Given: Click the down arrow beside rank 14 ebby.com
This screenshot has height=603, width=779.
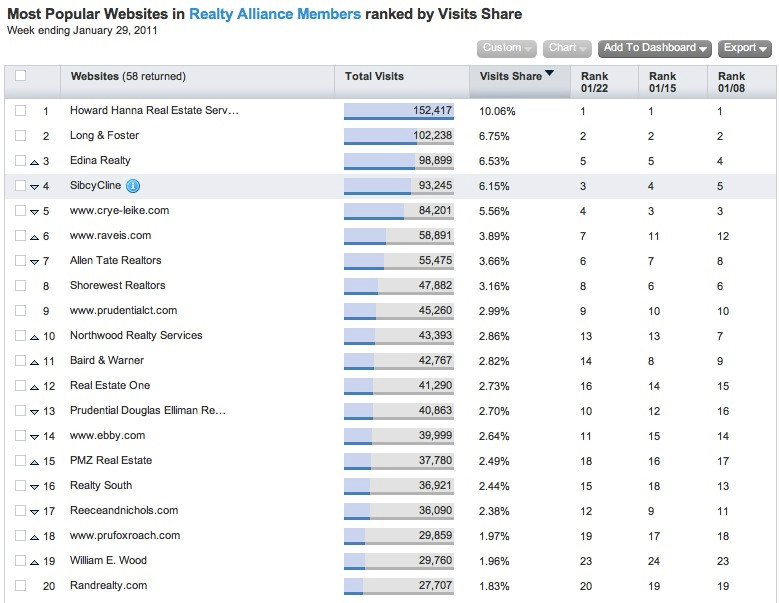Looking at the screenshot, I should click(34, 438).
